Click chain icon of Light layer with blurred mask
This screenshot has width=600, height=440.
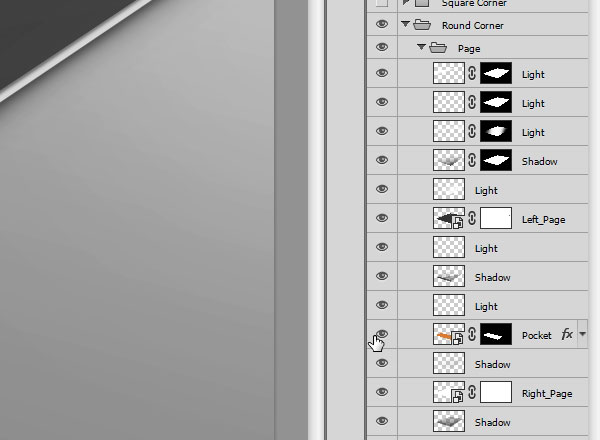tap(472, 131)
